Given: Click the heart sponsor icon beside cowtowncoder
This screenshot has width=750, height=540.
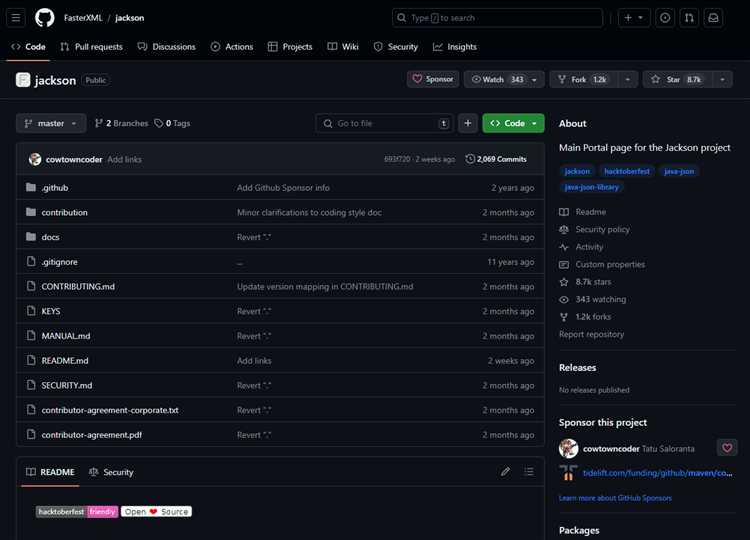Looking at the screenshot, I should pyautogui.click(x=727, y=448).
